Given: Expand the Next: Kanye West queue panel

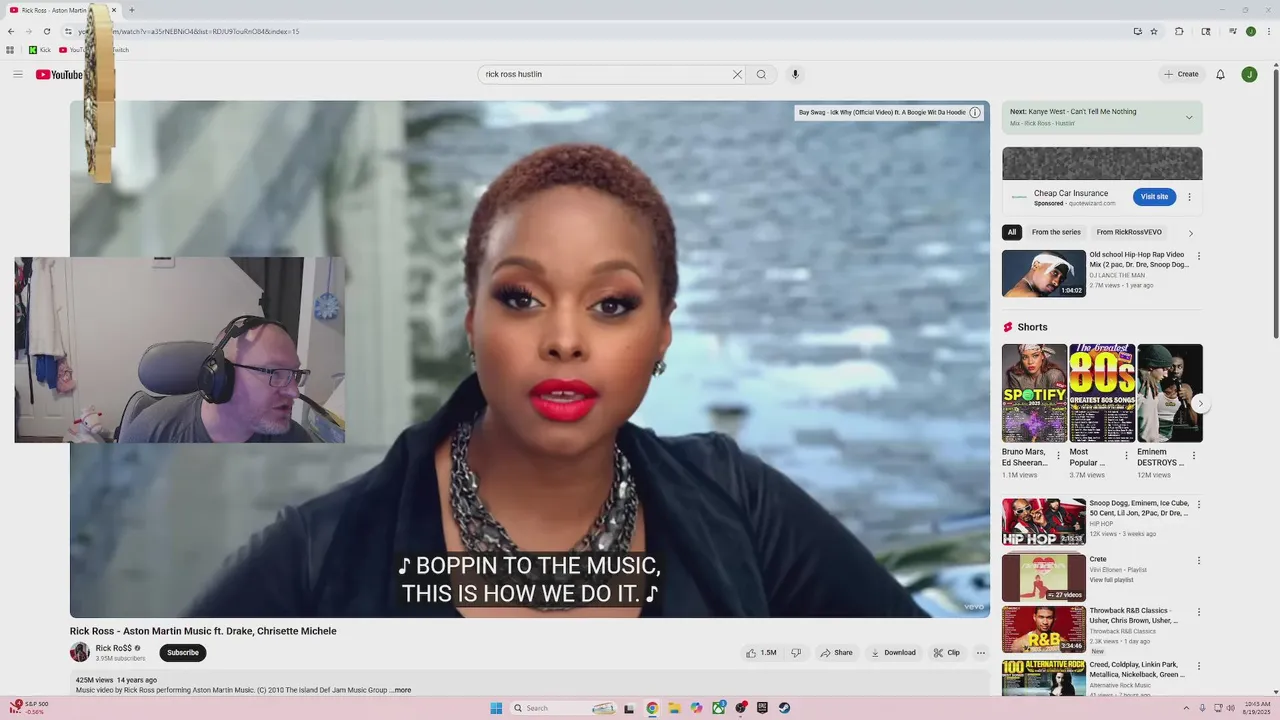Looking at the screenshot, I should (x=1189, y=117).
